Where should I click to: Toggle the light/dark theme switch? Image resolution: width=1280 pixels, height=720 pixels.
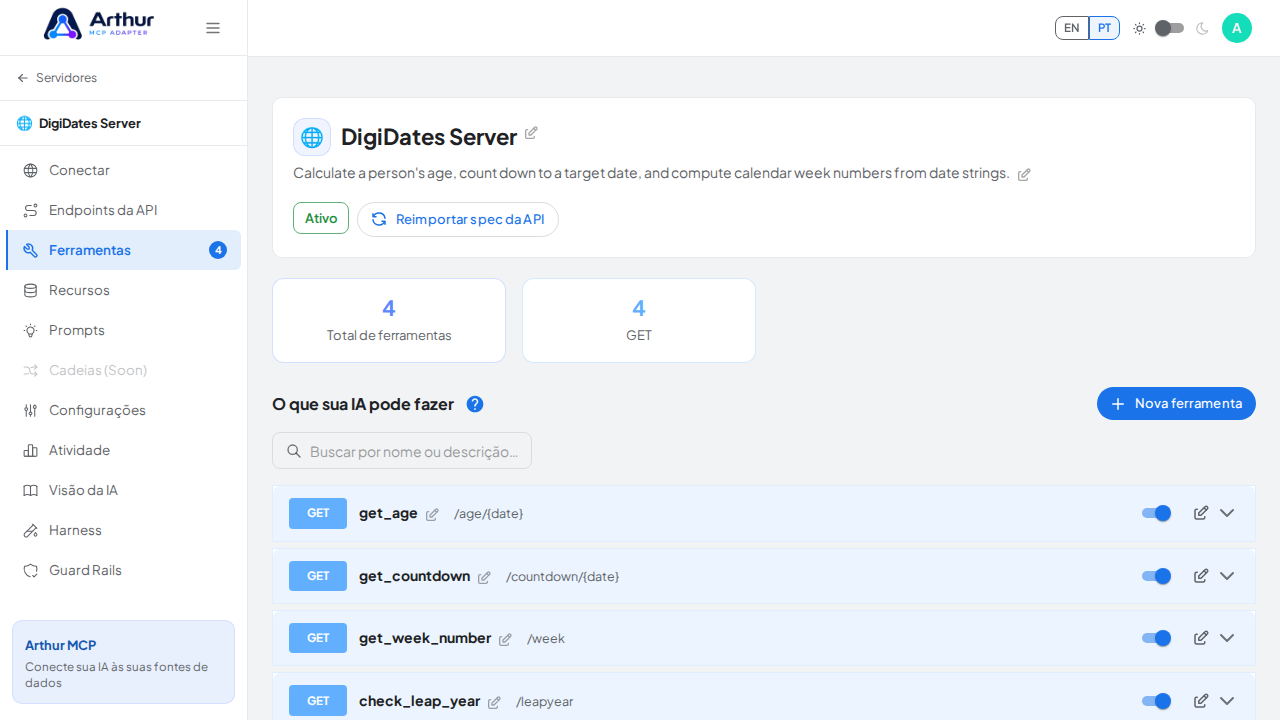(x=1170, y=28)
